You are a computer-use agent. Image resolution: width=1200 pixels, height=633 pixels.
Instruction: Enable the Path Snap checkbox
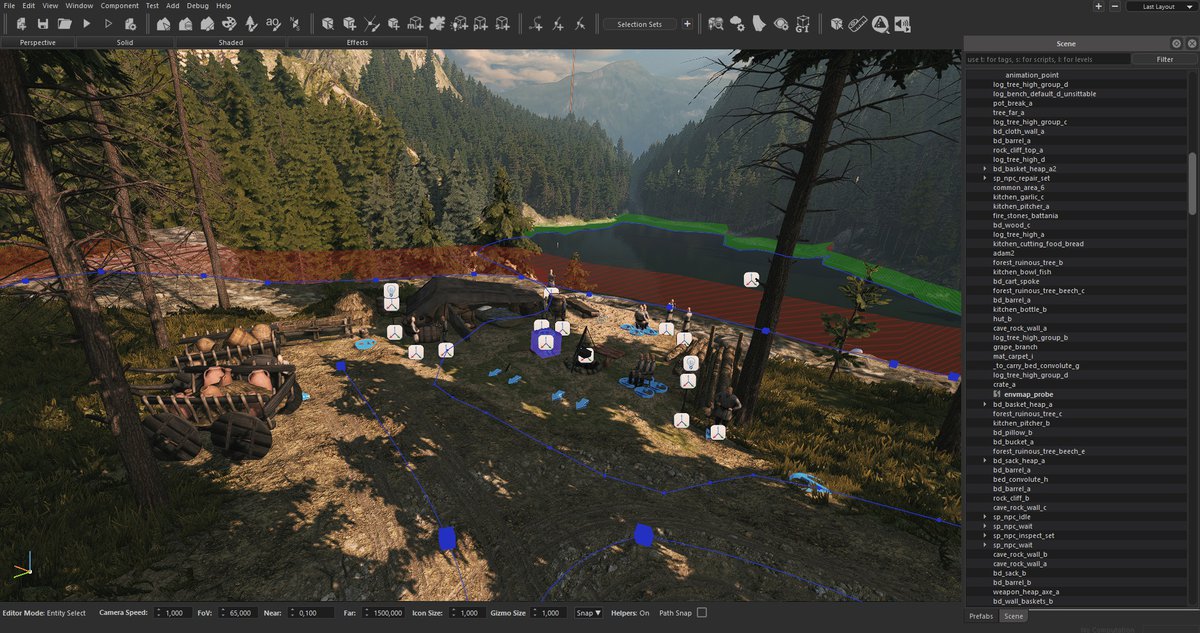701,613
